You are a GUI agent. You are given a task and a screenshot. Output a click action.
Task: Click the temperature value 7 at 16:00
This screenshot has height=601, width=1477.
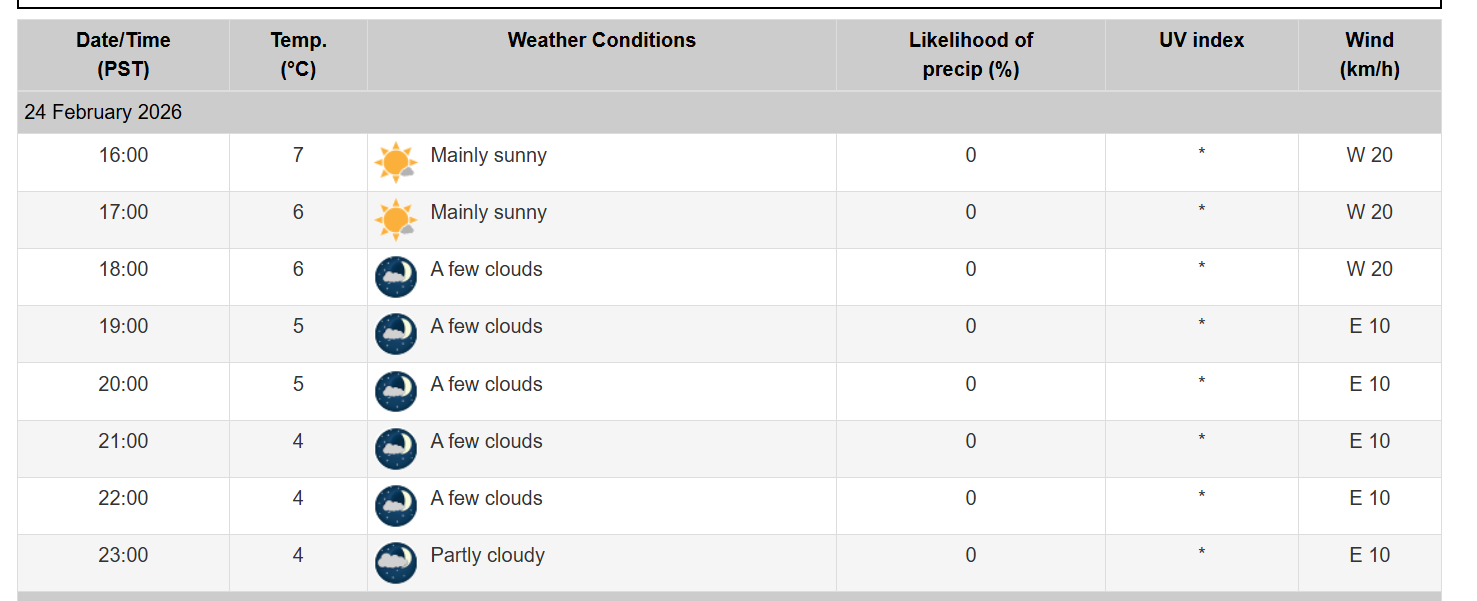click(298, 155)
